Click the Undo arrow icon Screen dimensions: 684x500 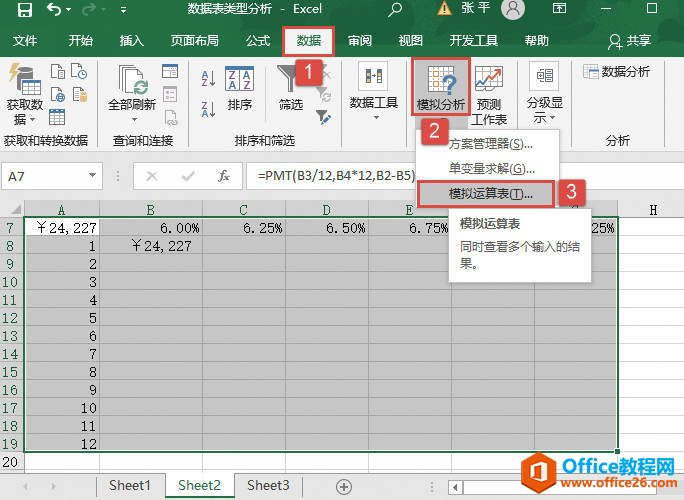[x=54, y=9]
